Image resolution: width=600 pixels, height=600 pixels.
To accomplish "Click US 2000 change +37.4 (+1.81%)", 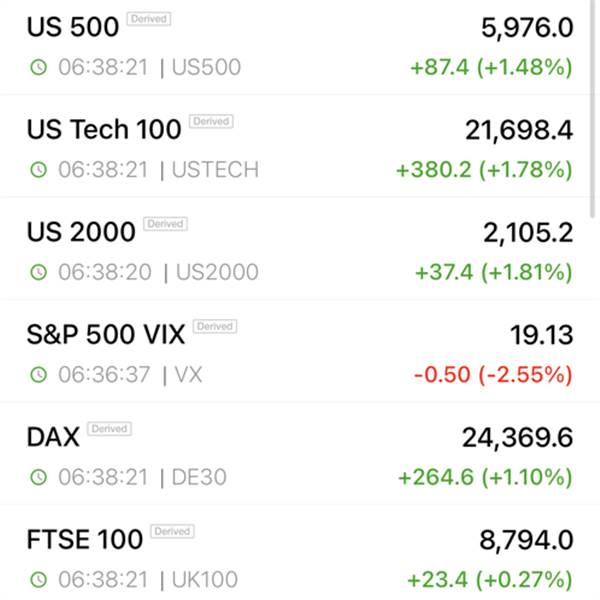I will point(494,272).
